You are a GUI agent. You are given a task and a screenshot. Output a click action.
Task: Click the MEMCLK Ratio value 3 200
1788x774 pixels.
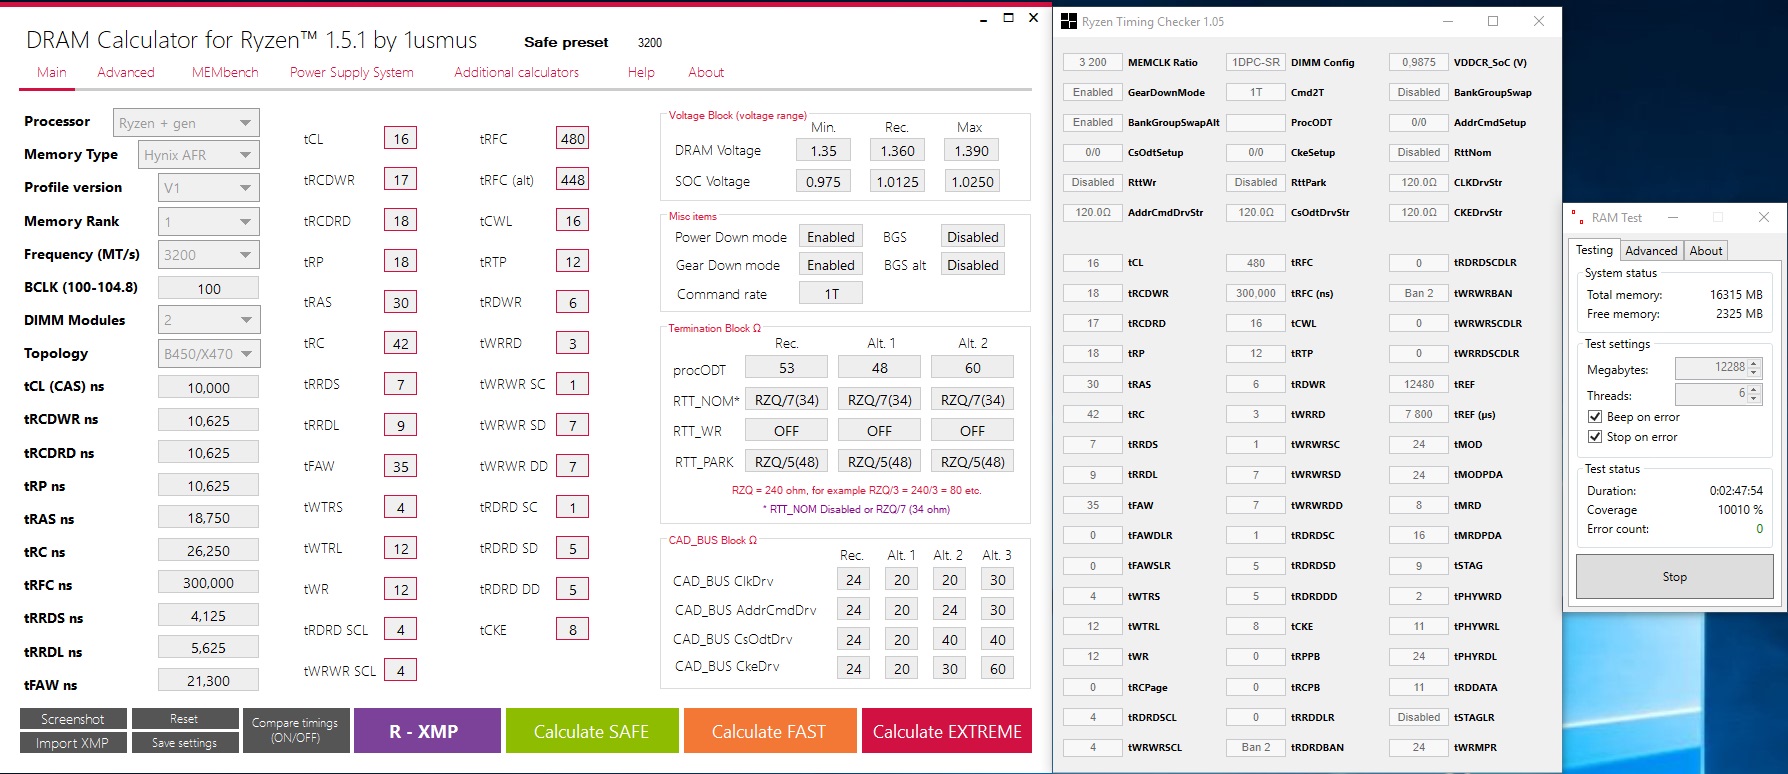click(x=1093, y=62)
